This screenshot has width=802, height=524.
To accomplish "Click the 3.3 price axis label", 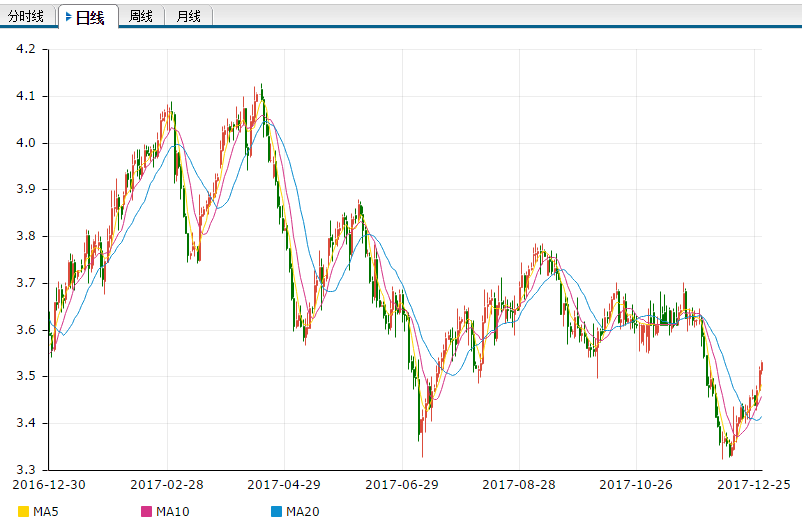I will click(x=26, y=469).
